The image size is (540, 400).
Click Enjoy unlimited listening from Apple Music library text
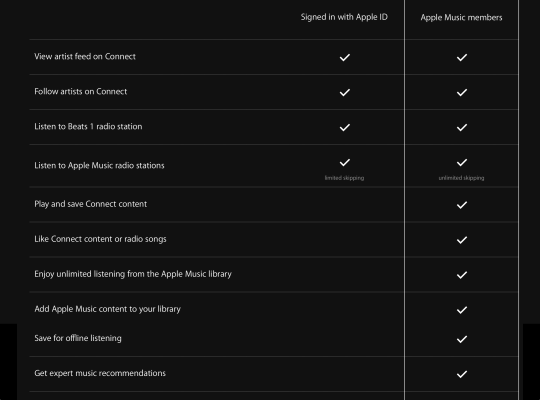133,274
